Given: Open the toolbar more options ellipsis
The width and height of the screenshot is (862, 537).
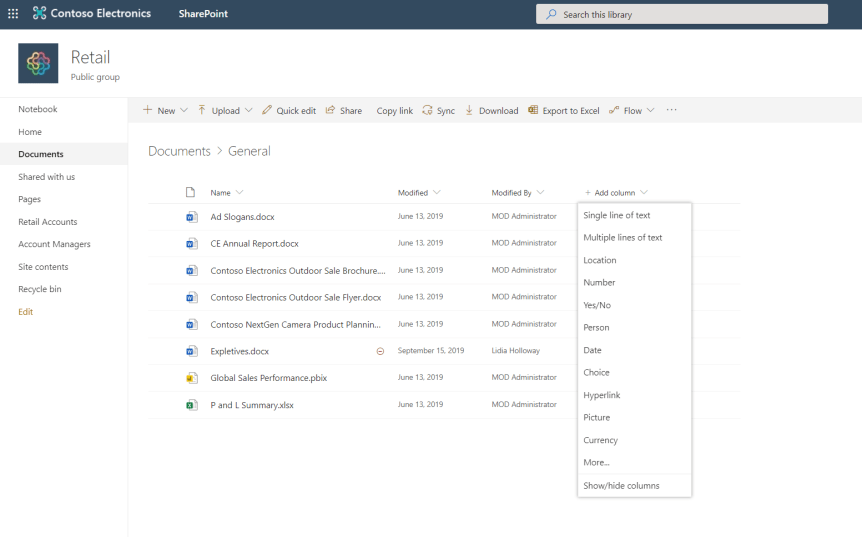Looking at the screenshot, I should tap(671, 110).
